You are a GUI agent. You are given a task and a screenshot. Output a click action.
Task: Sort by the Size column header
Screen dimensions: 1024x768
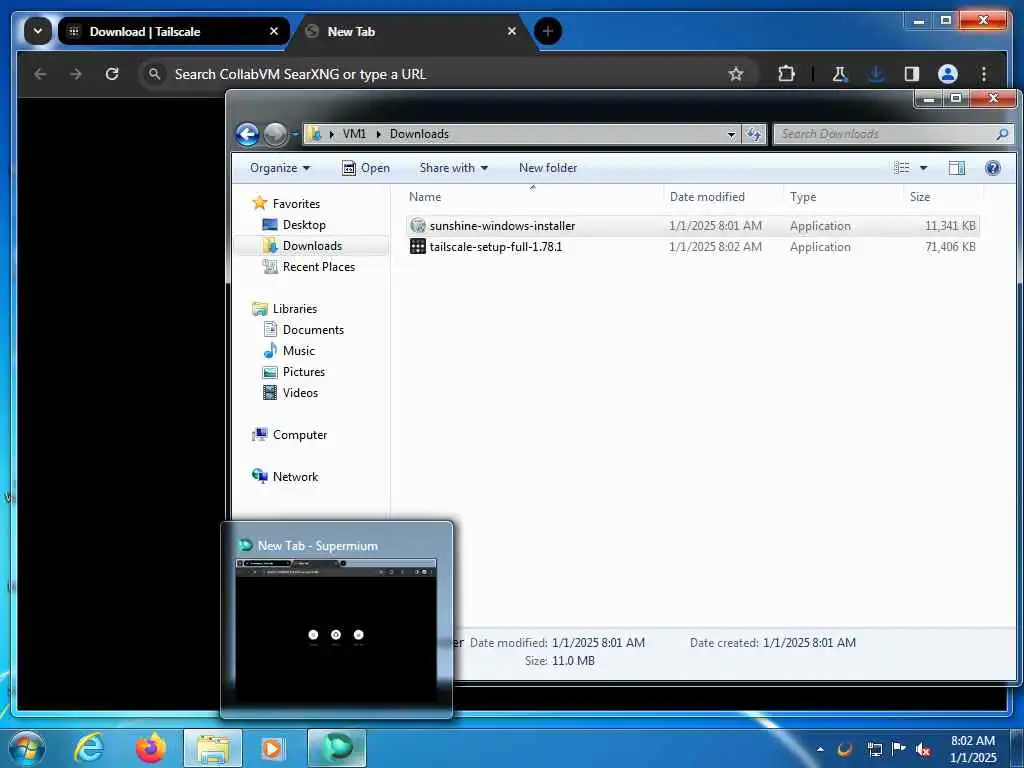943,197
